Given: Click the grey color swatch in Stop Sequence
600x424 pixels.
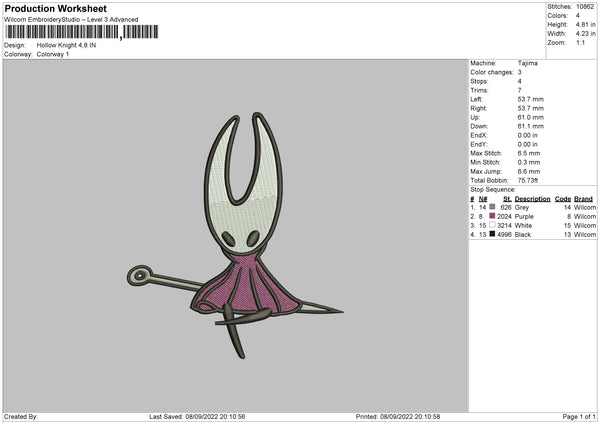Looking at the screenshot, I should pos(492,207).
